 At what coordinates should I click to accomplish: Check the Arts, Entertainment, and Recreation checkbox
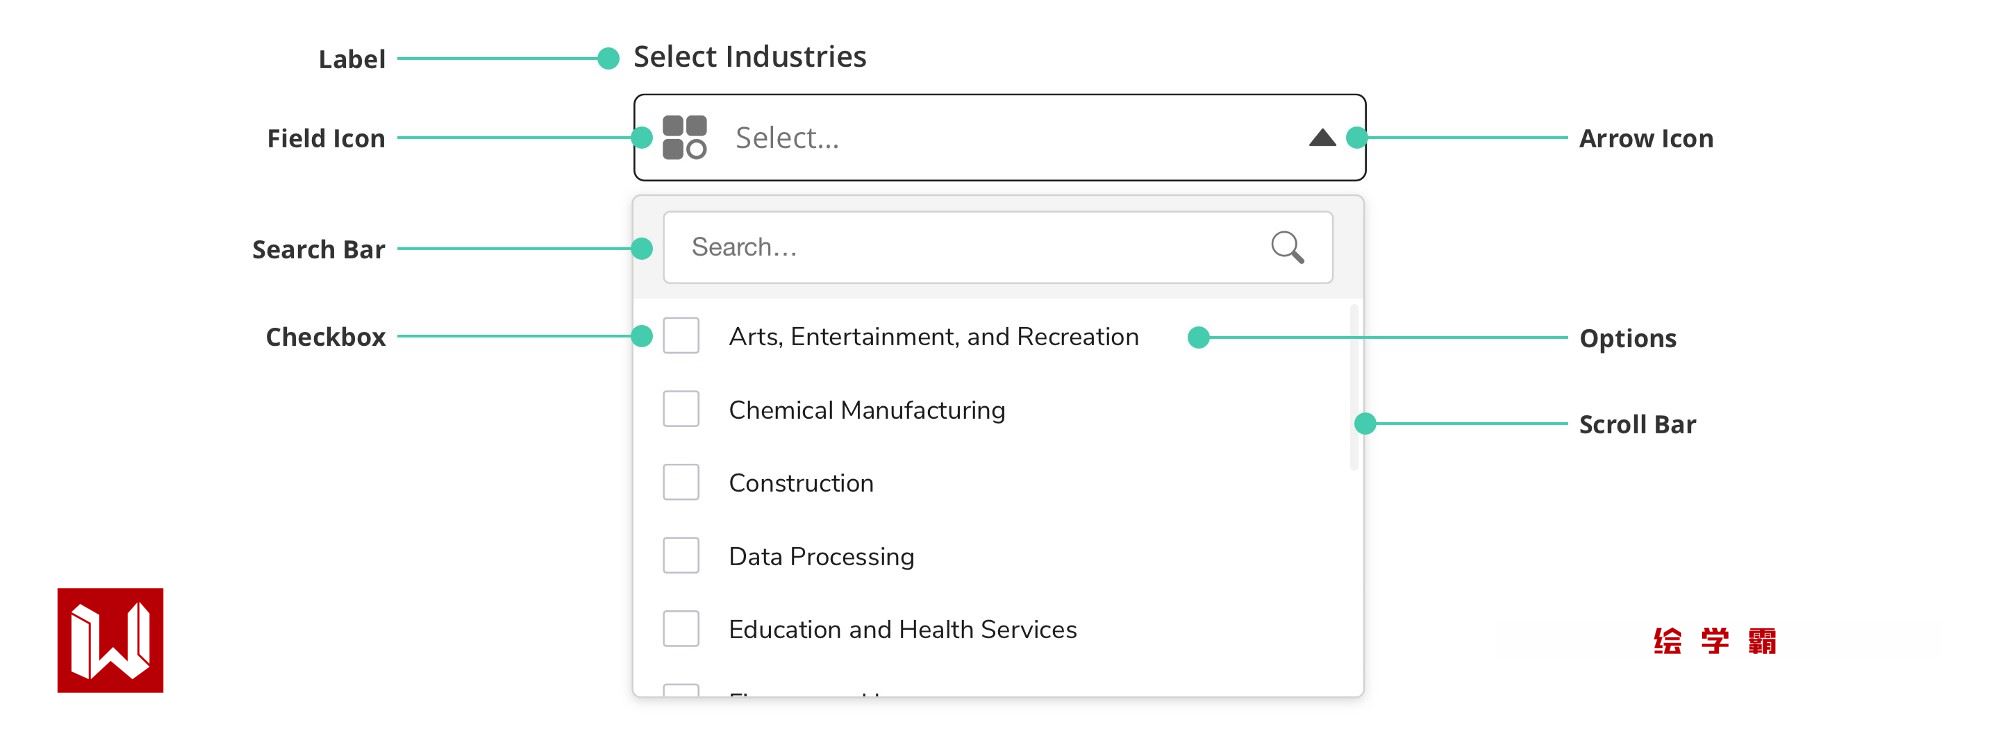[681, 336]
